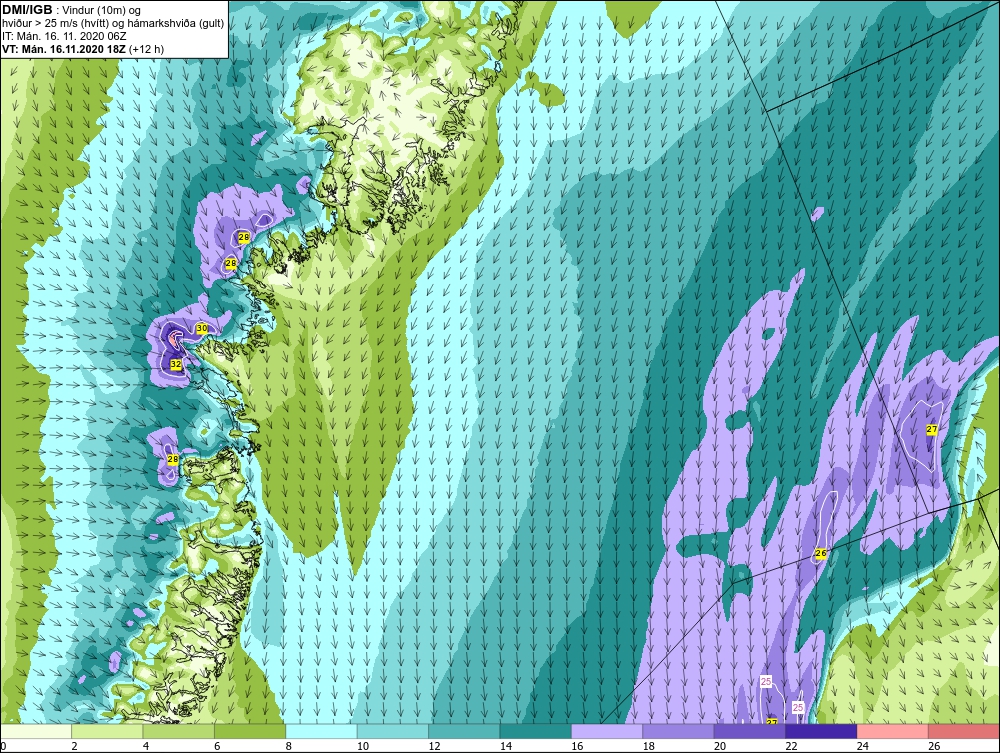Pick the 0–2 m/s palest legend swatch
This screenshot has height=753, width=1000.
(36, 731)
